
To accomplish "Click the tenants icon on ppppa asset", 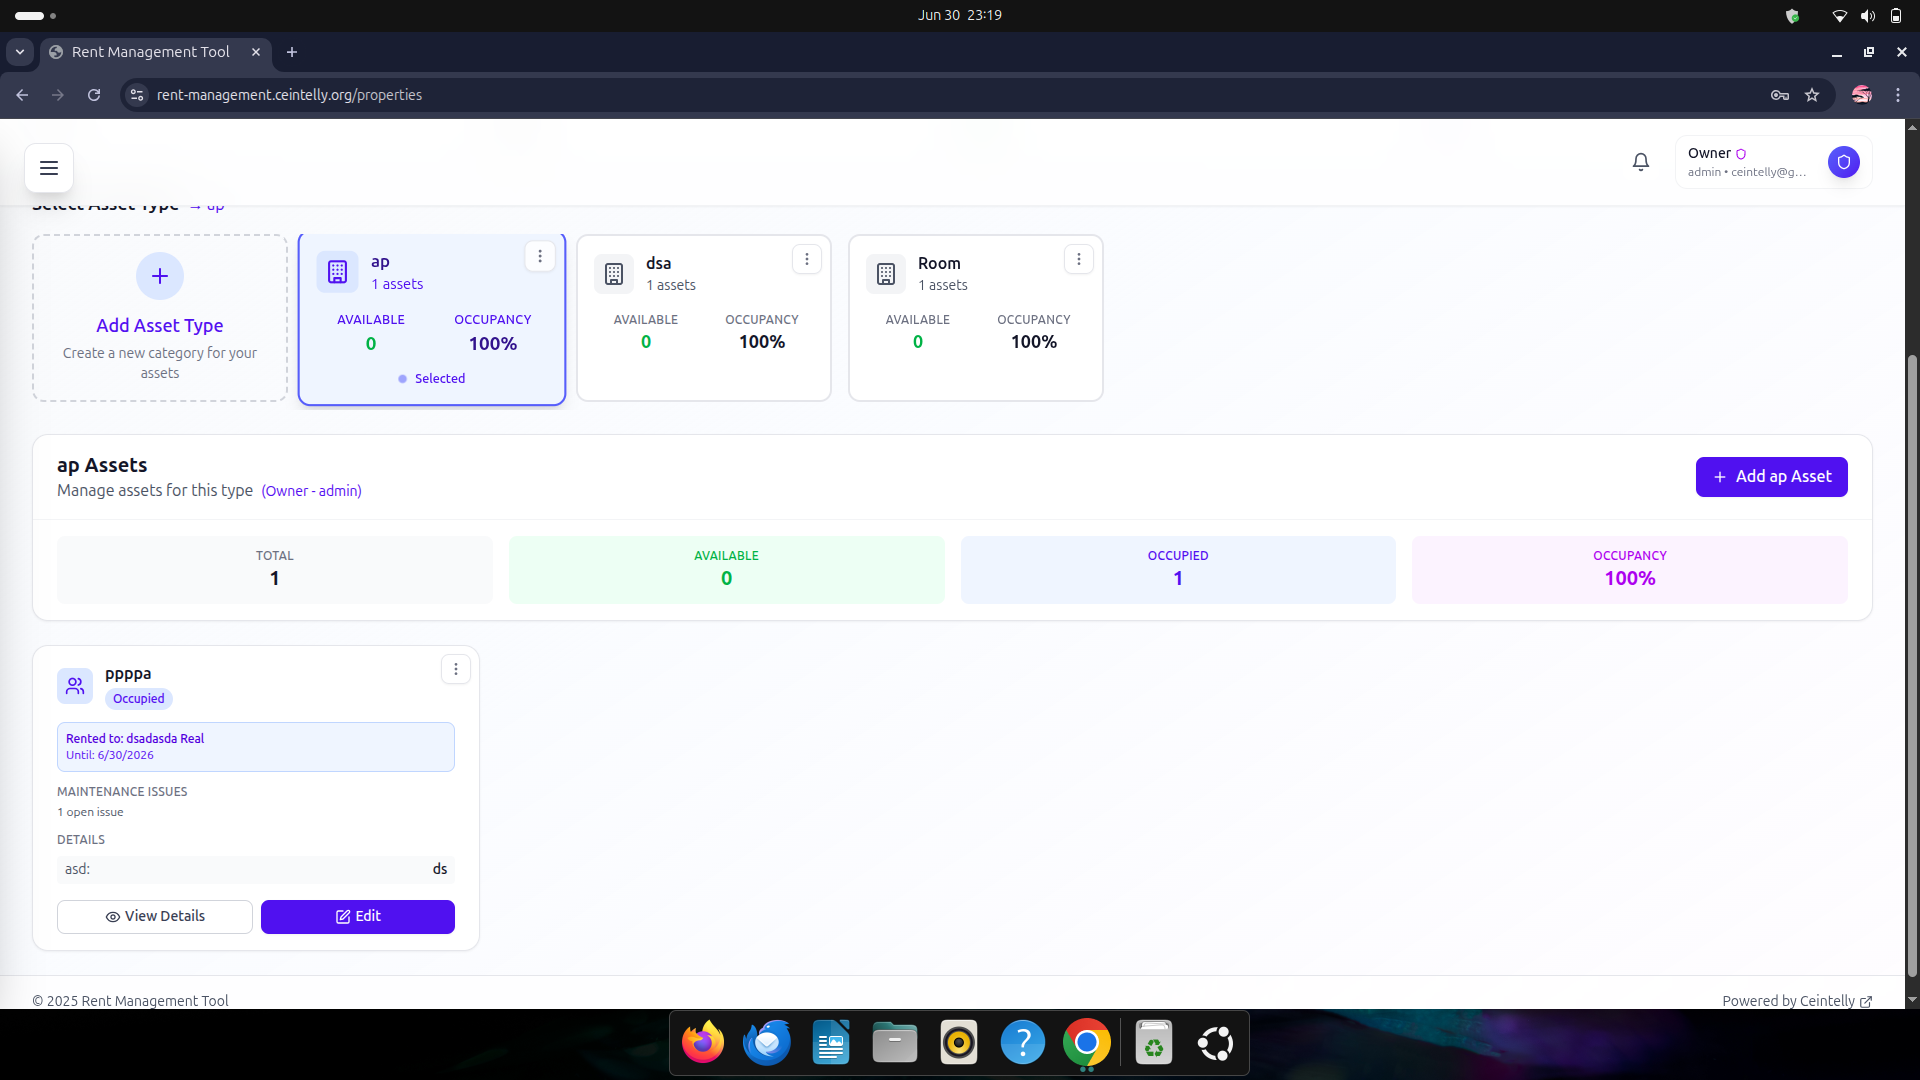I will click(75, 686).
